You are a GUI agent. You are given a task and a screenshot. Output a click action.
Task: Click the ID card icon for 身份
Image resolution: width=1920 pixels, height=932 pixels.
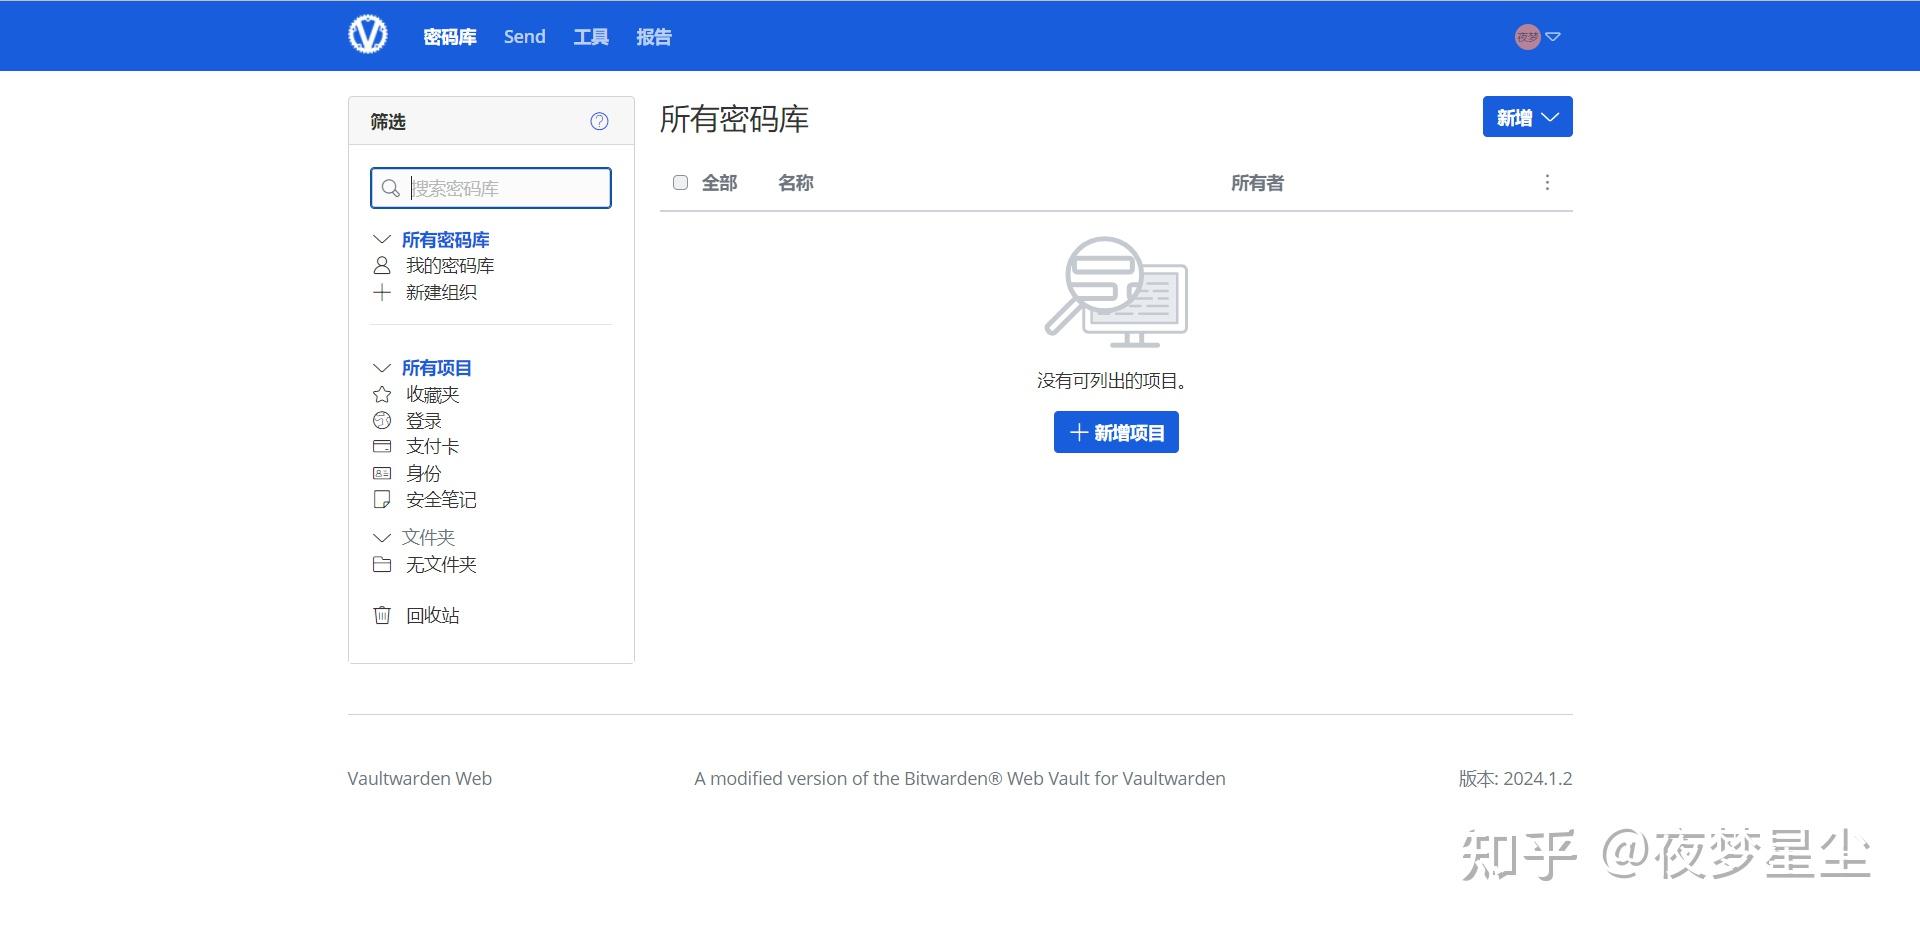[x=382, y=473]
